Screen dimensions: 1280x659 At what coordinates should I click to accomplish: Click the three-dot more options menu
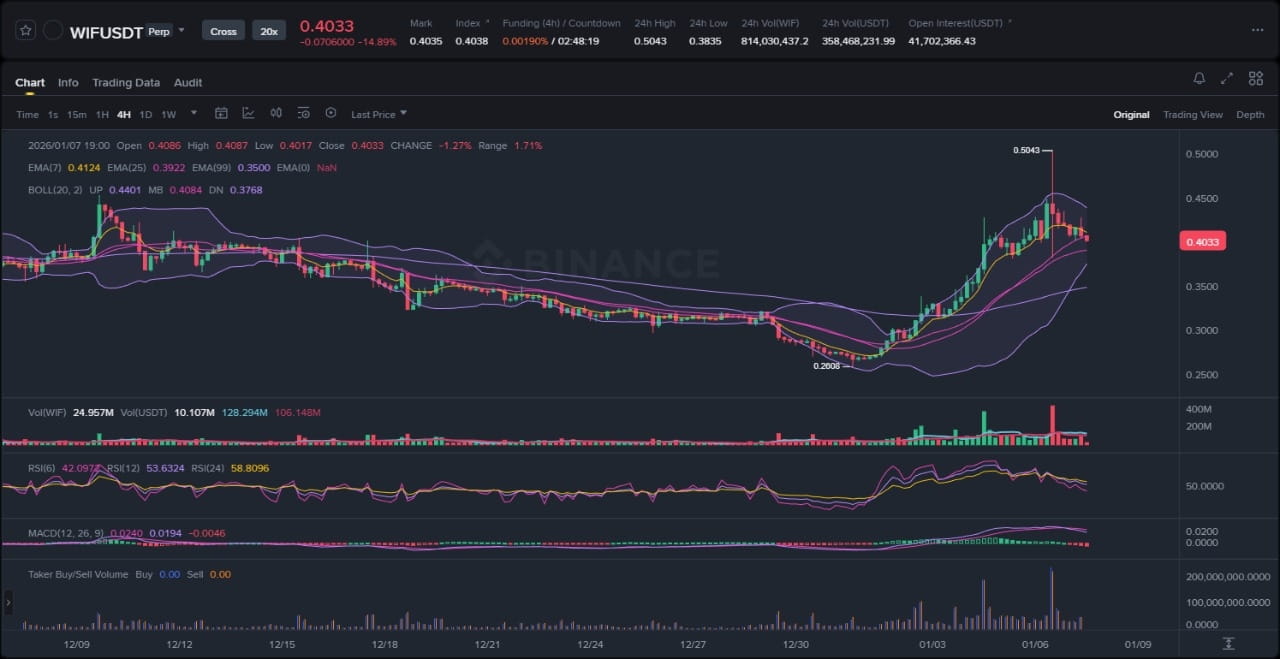point(1257,31)
